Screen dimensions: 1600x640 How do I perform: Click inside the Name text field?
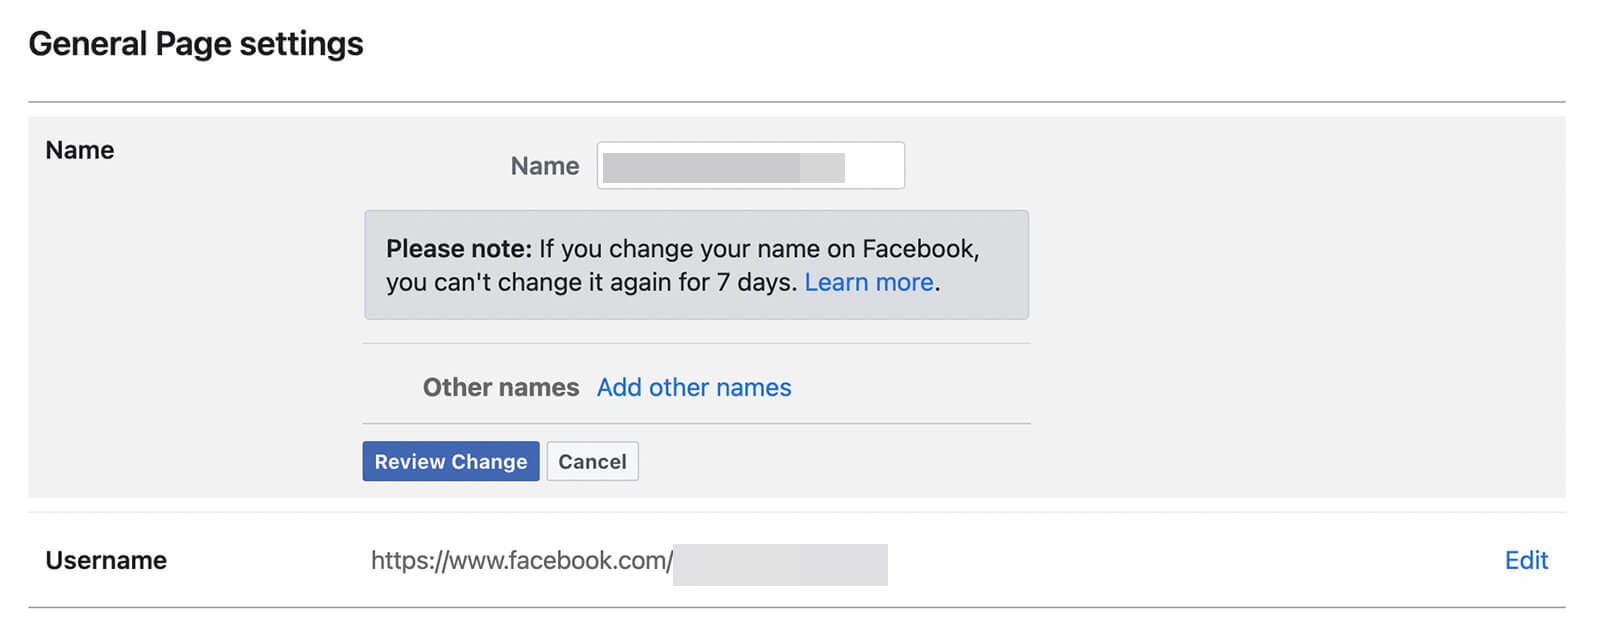(x=750, y=165)
